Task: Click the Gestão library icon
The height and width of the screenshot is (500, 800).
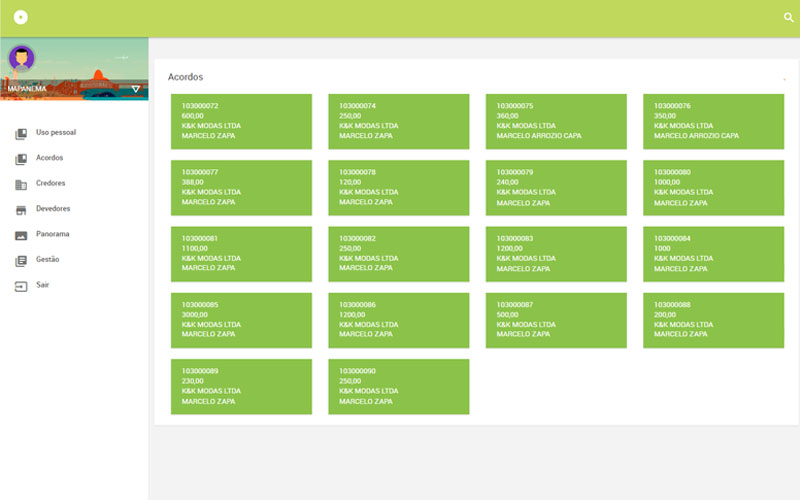Action: [x=21, y=260]
